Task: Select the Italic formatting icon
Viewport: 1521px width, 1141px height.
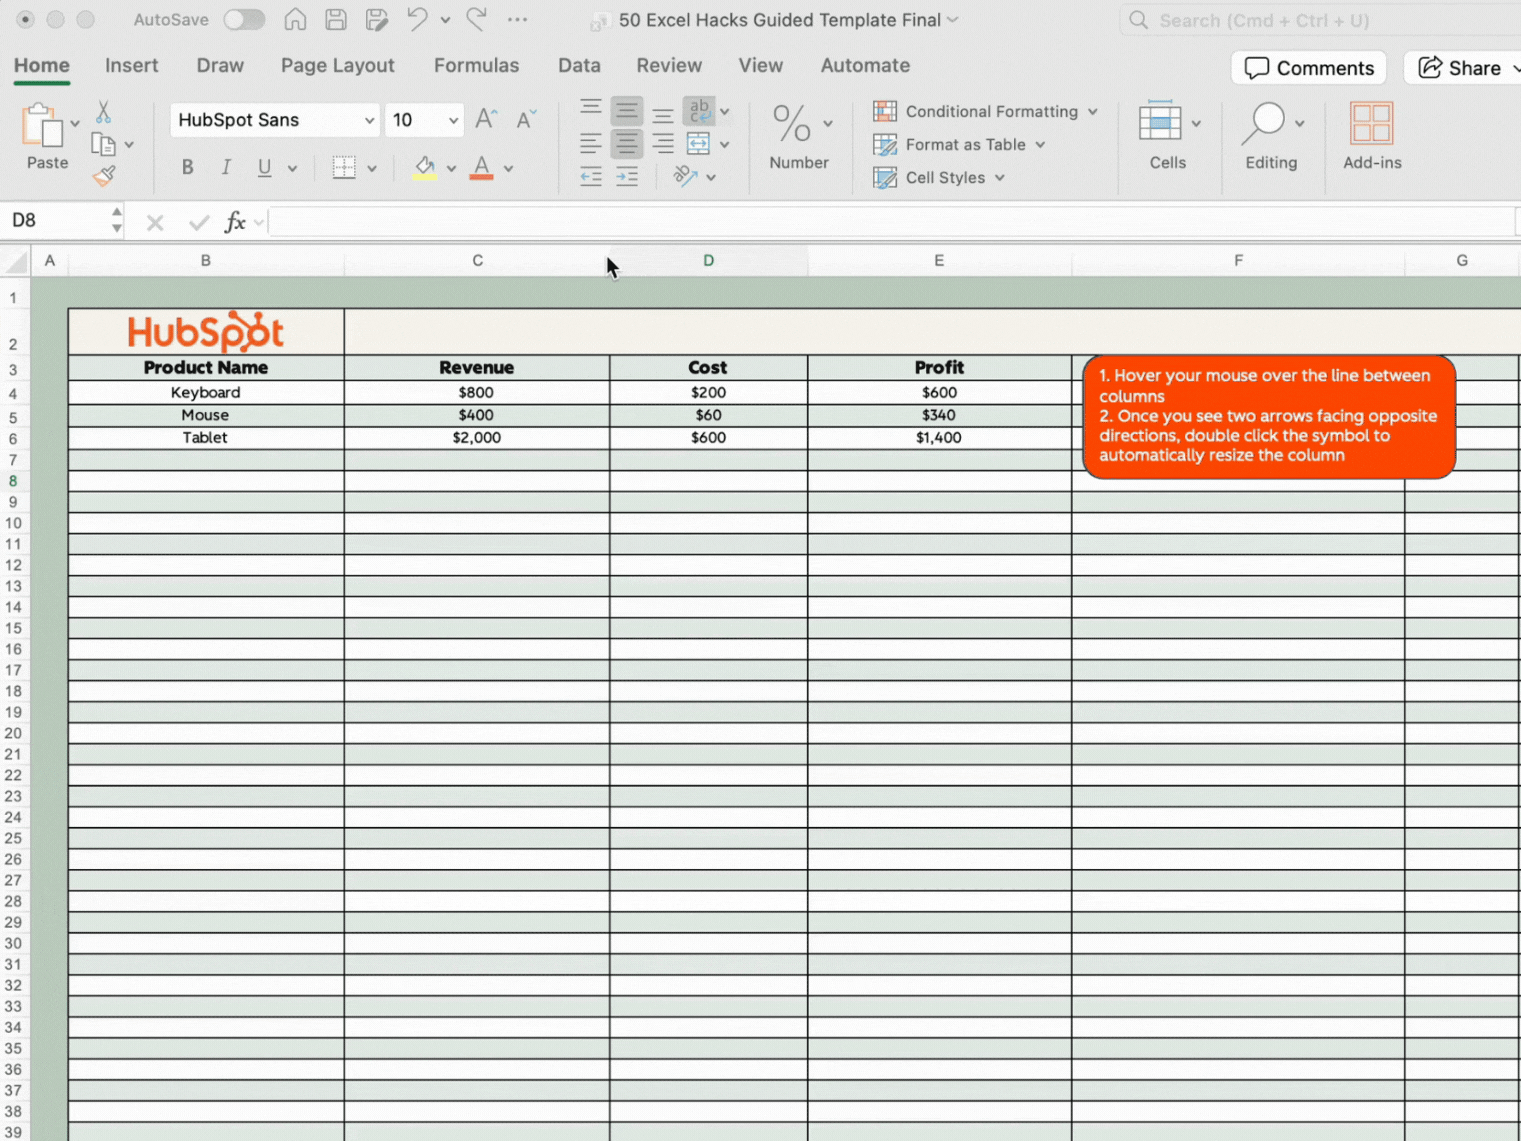Action: coord(226,167)
